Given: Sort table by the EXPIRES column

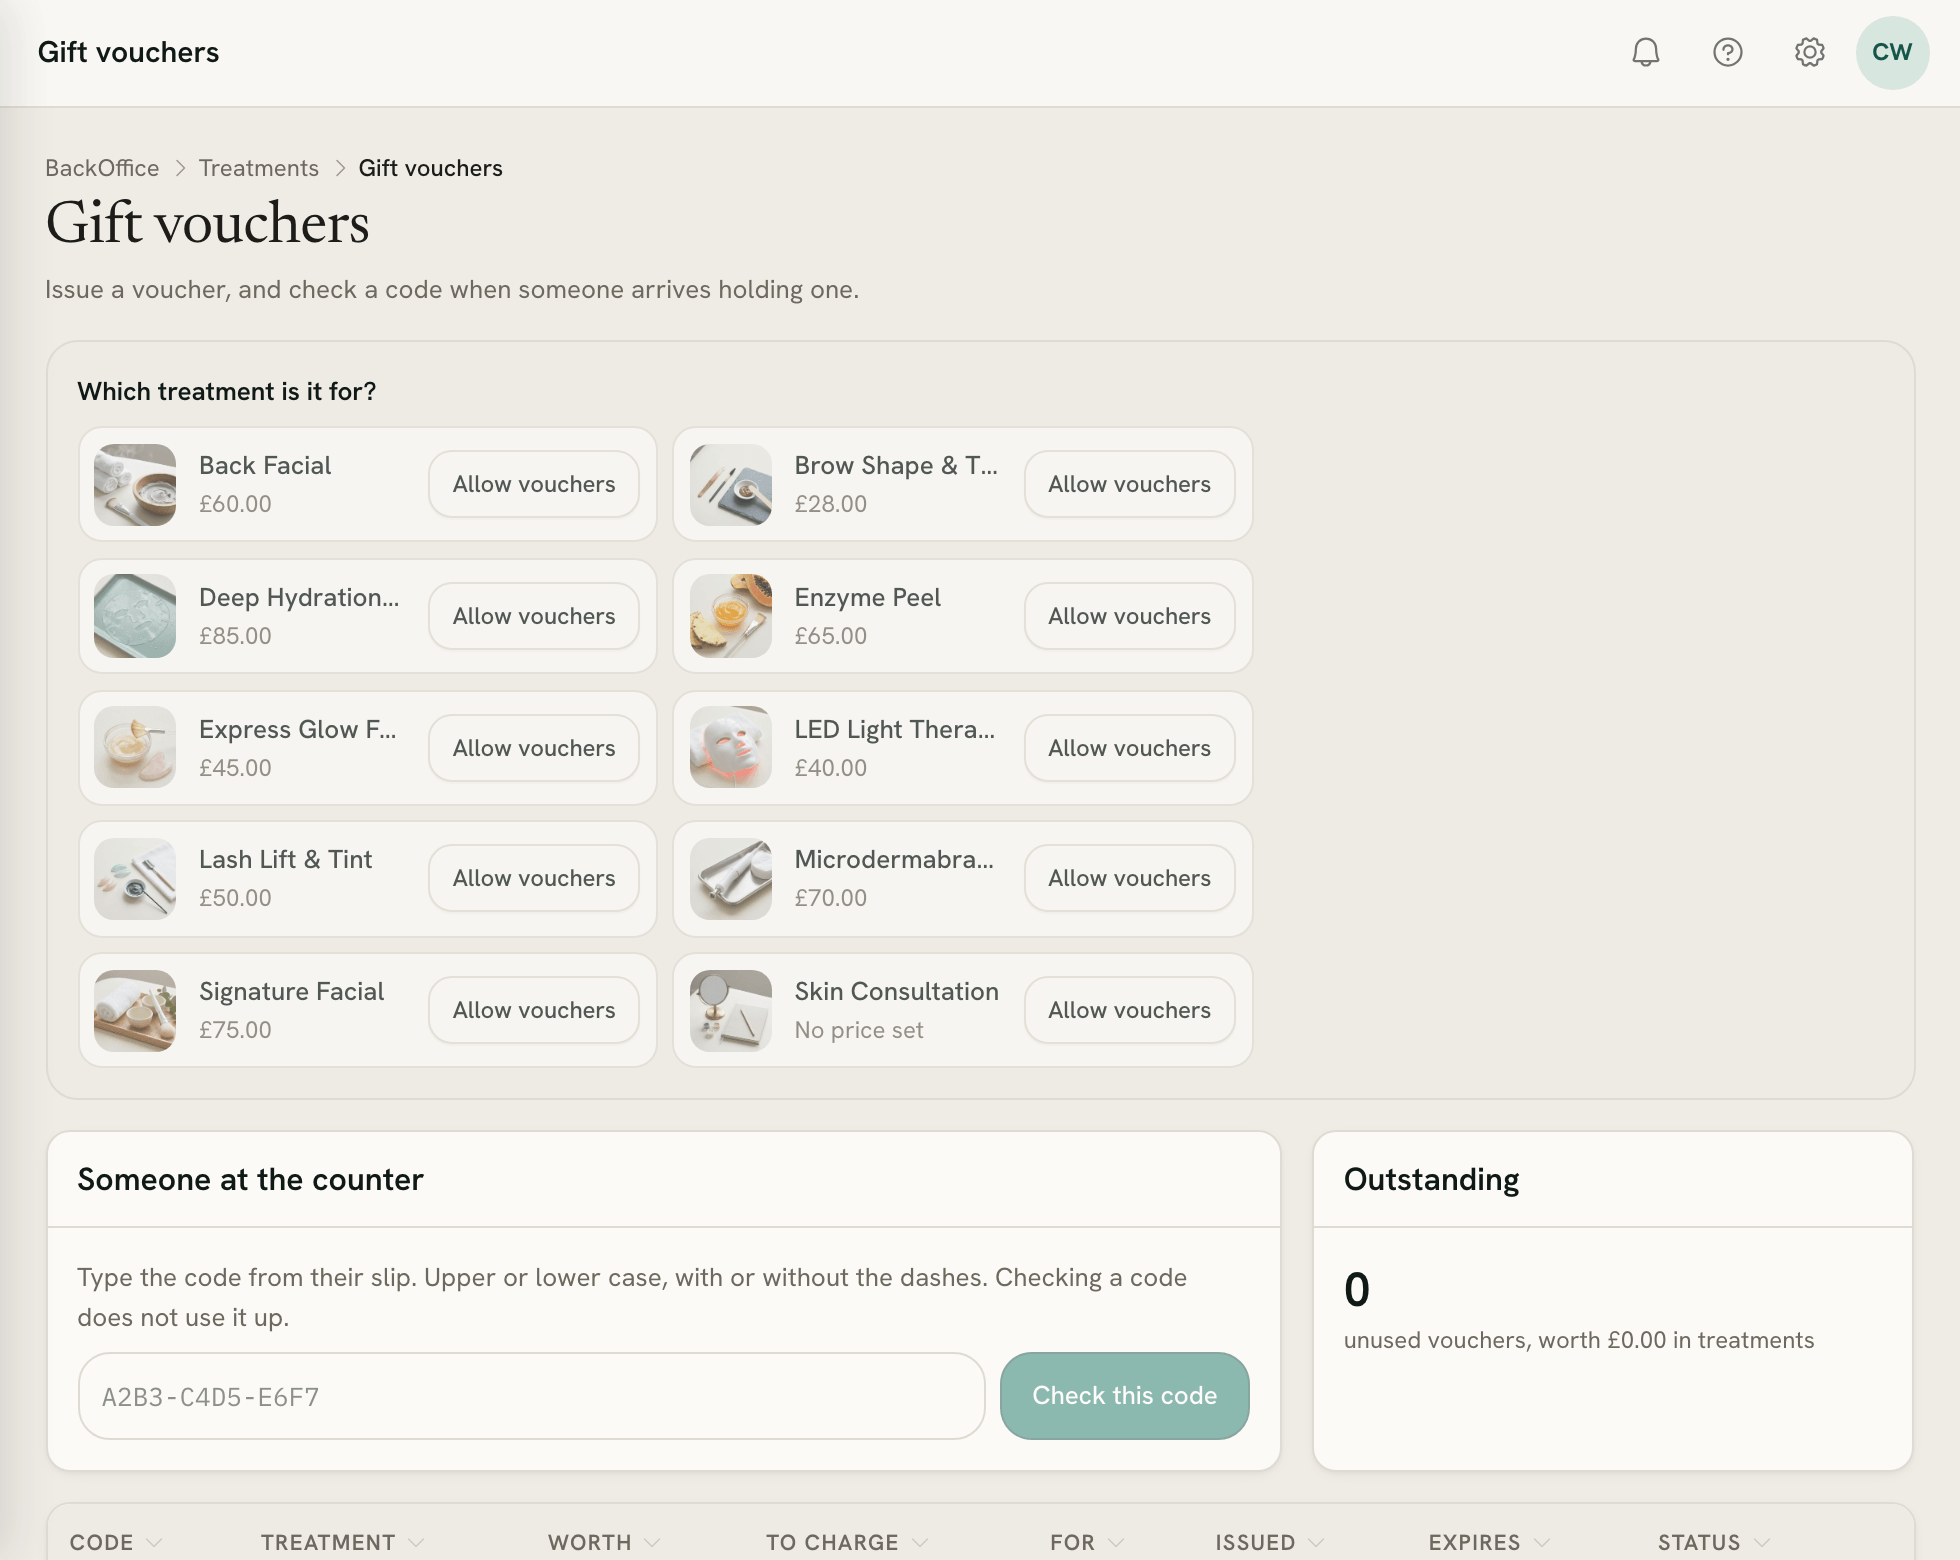Looking at the screenshot, I should click(1489, 1542).
